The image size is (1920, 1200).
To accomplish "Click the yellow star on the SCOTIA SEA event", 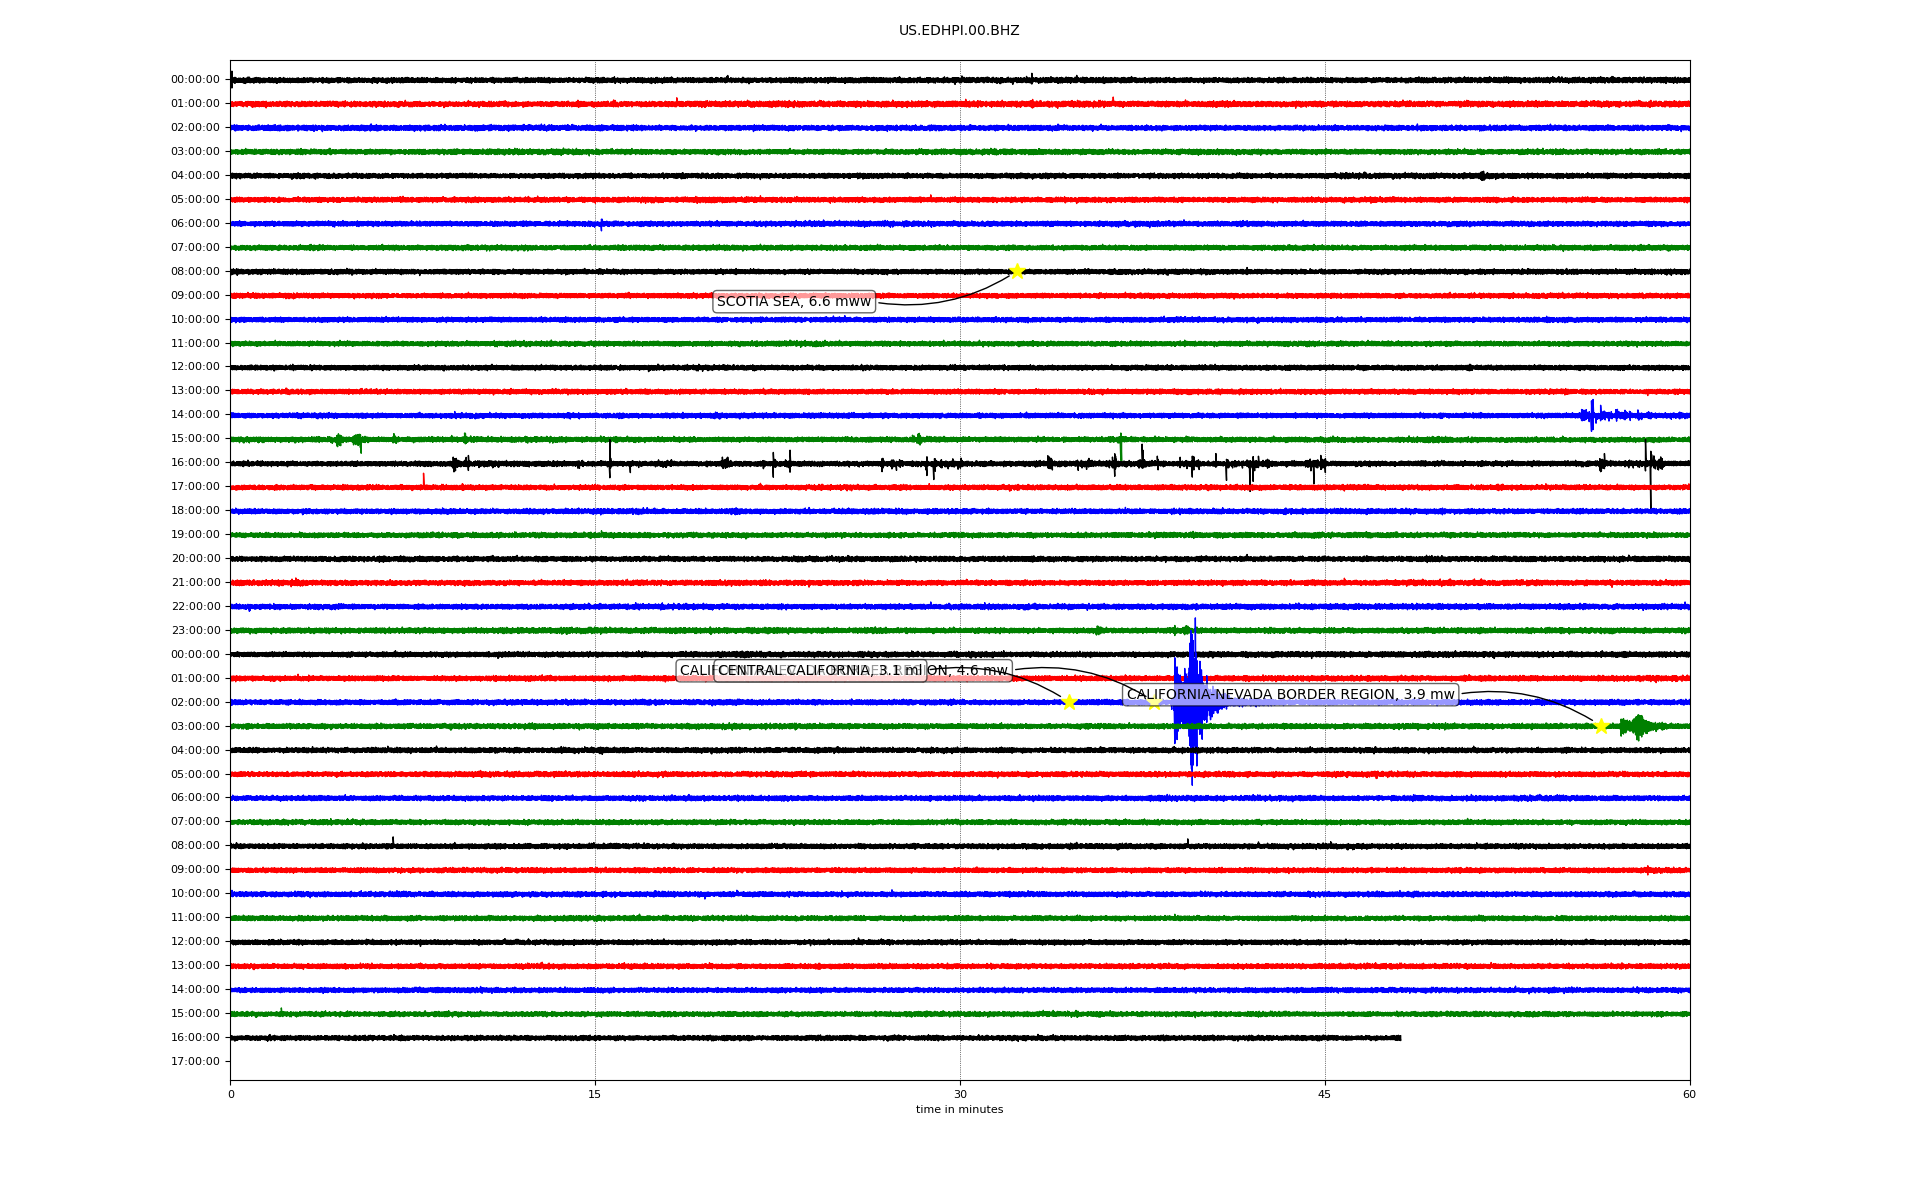I will click(1017, 271).
